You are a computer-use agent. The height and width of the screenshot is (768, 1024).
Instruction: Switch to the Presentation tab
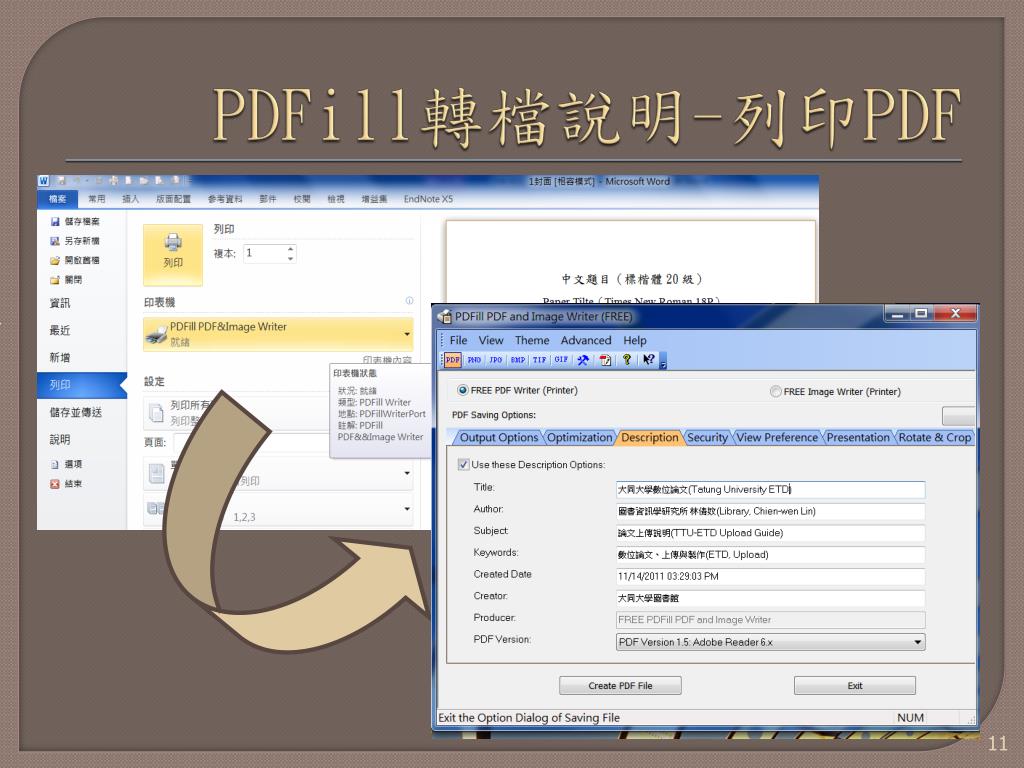click(857, 438)
